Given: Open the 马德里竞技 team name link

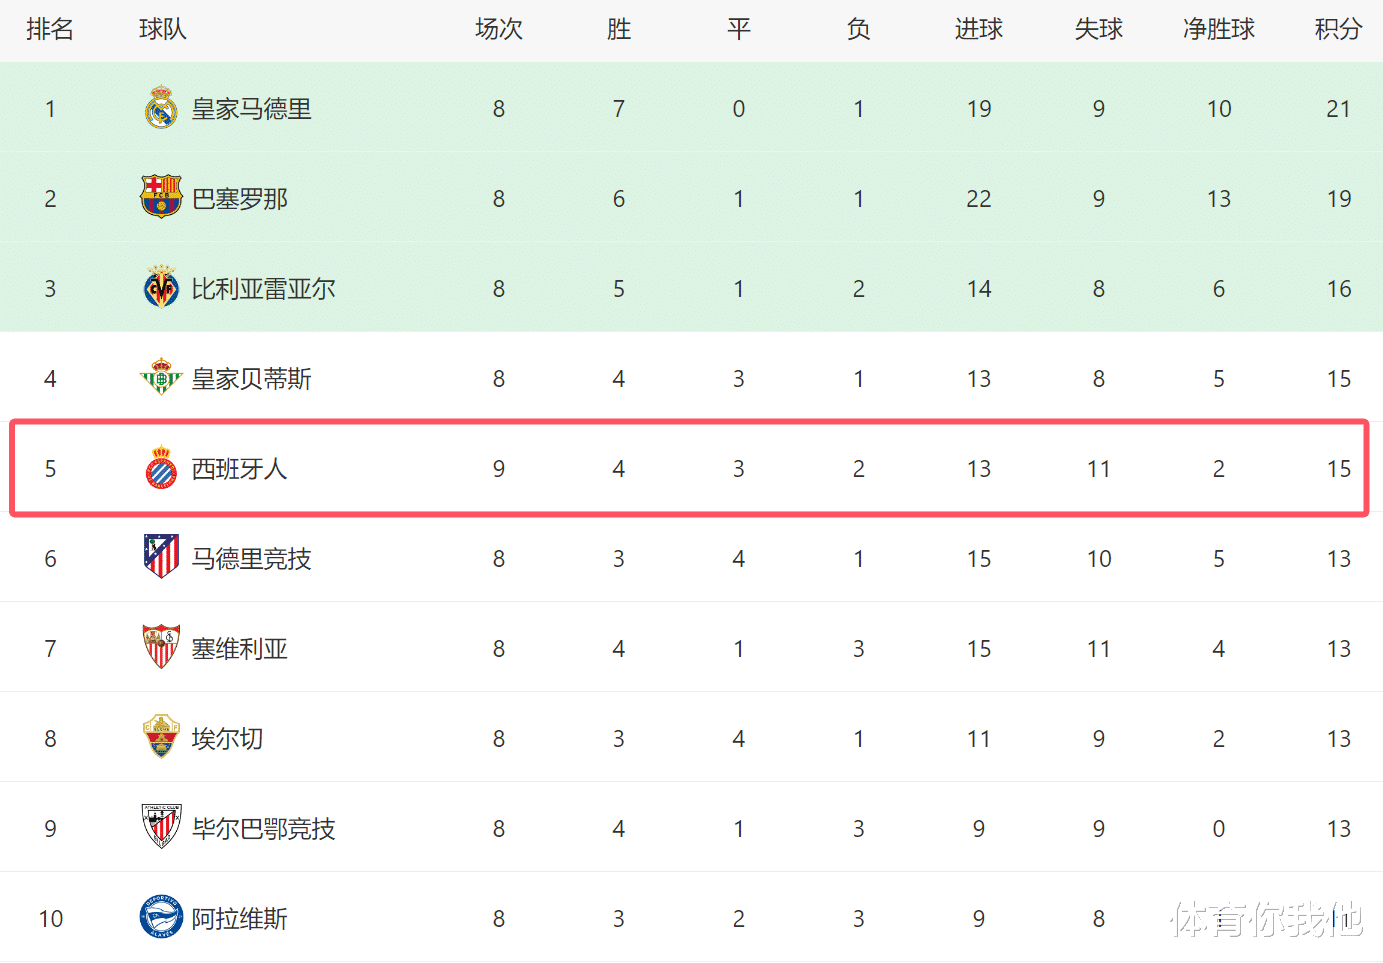Looking at the screenshot, I should tap(251, 559).
